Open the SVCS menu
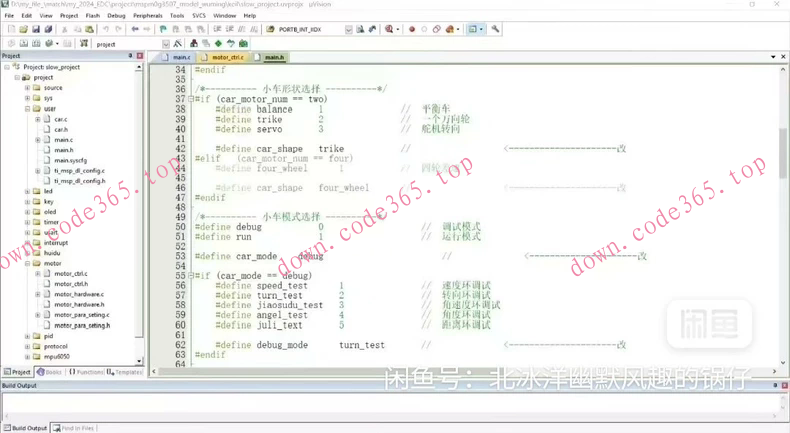Screen dimensions: 790x433 [199, 16]
